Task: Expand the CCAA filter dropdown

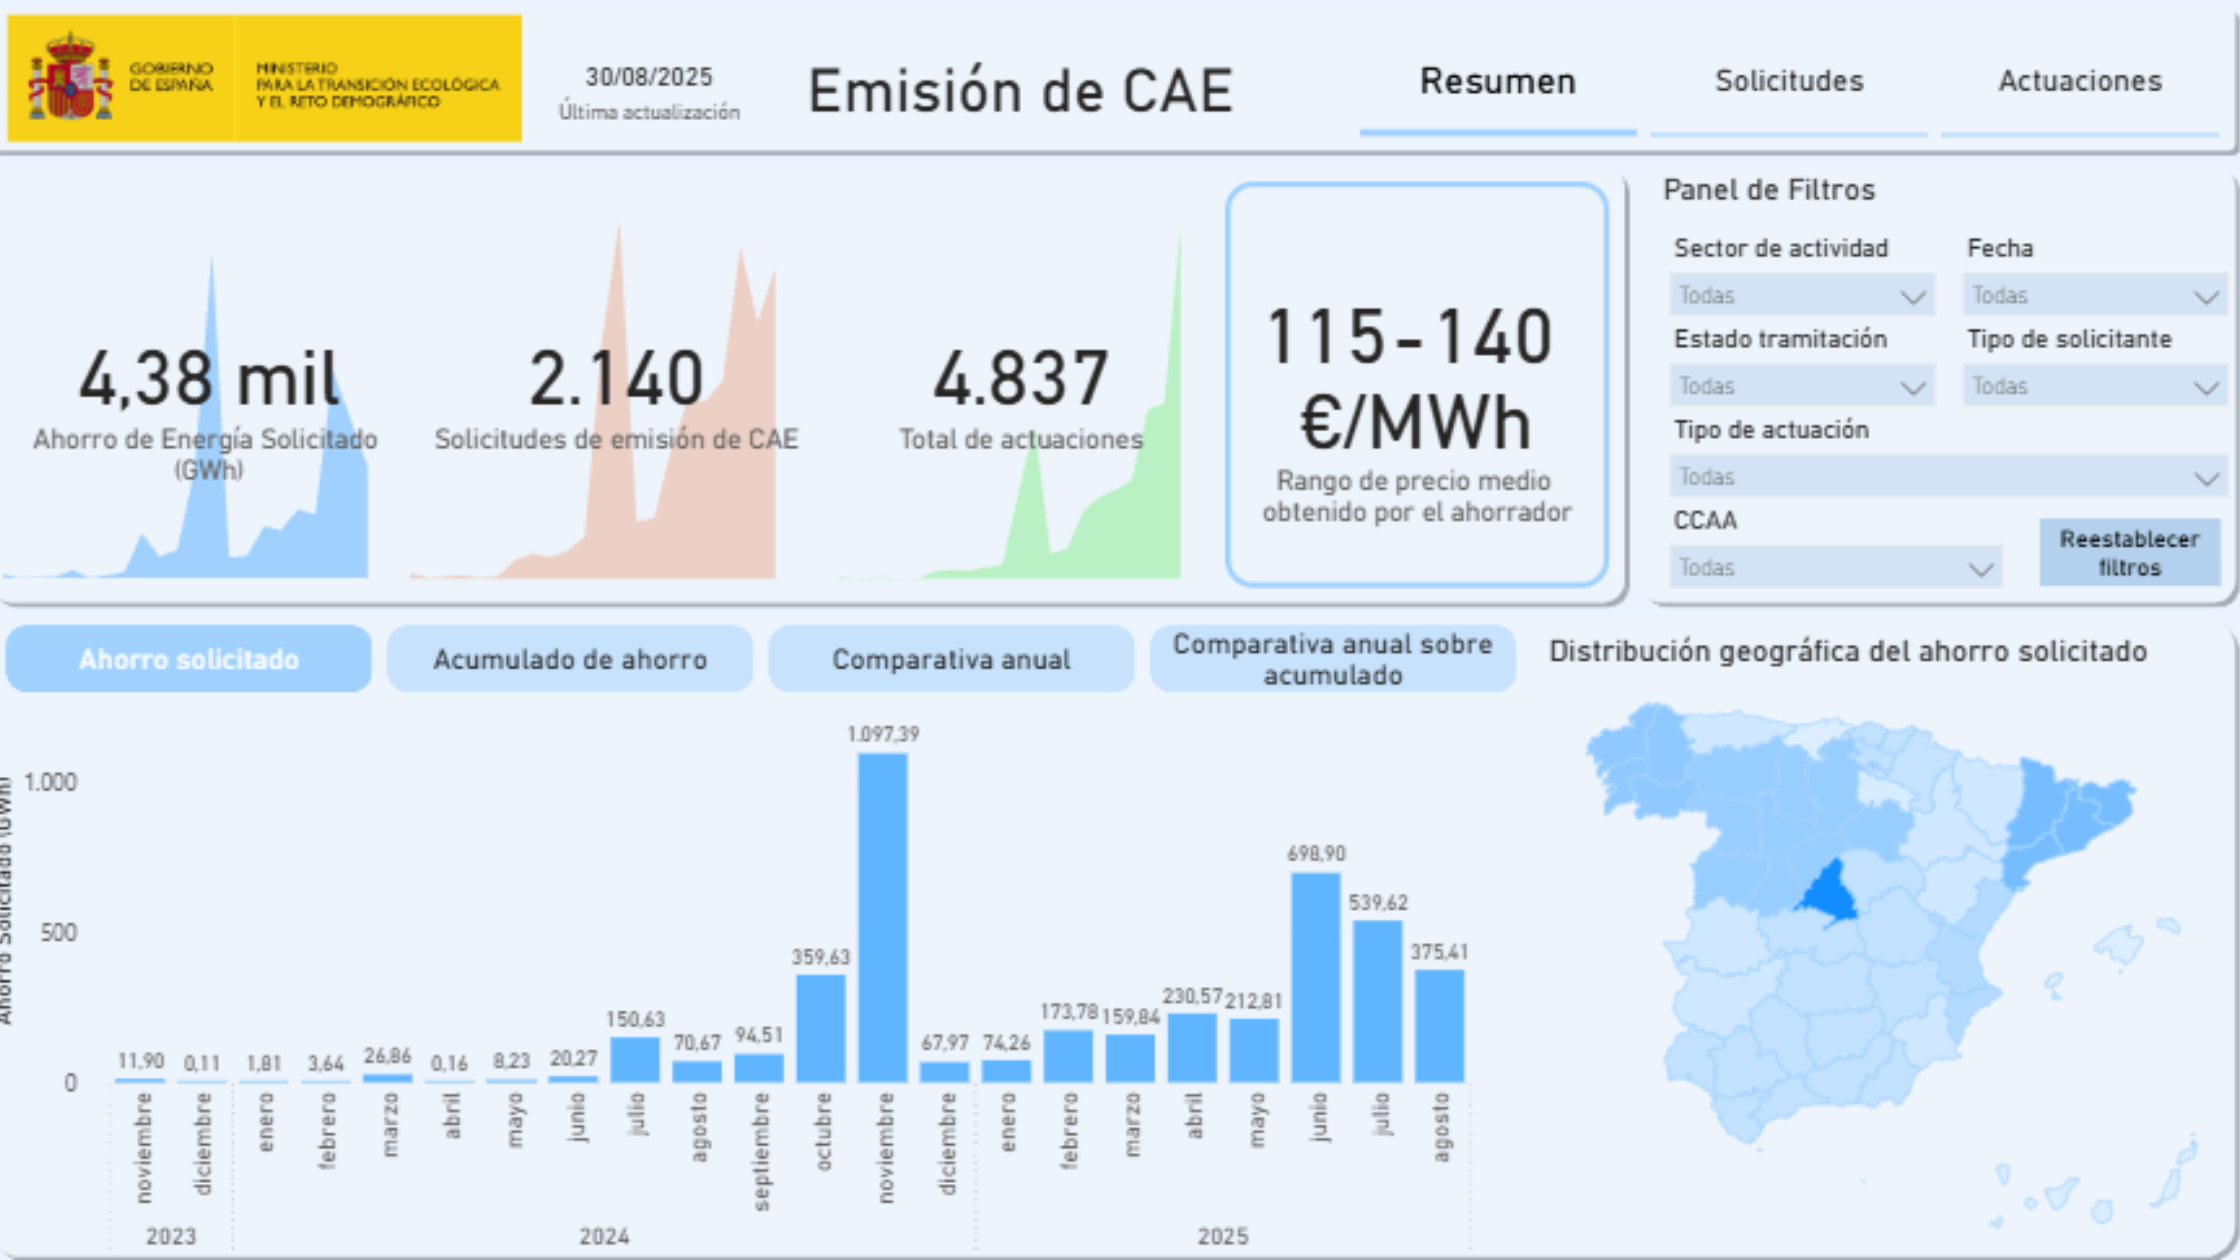Action: (1835, 568)
